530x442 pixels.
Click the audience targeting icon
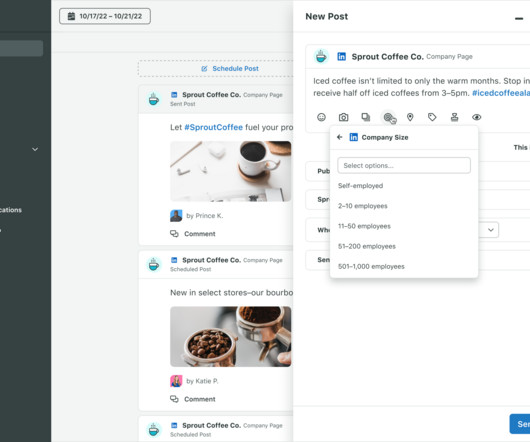[388, 117]
